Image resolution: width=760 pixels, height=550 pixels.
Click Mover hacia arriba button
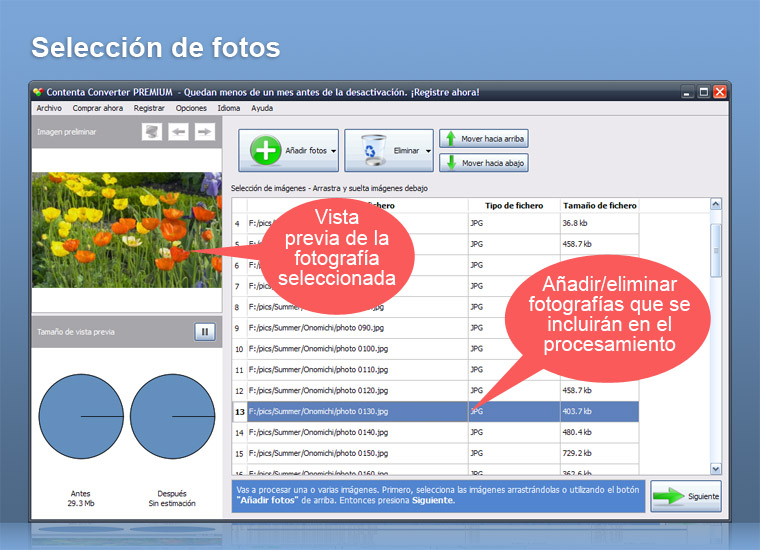coord(484,139)
